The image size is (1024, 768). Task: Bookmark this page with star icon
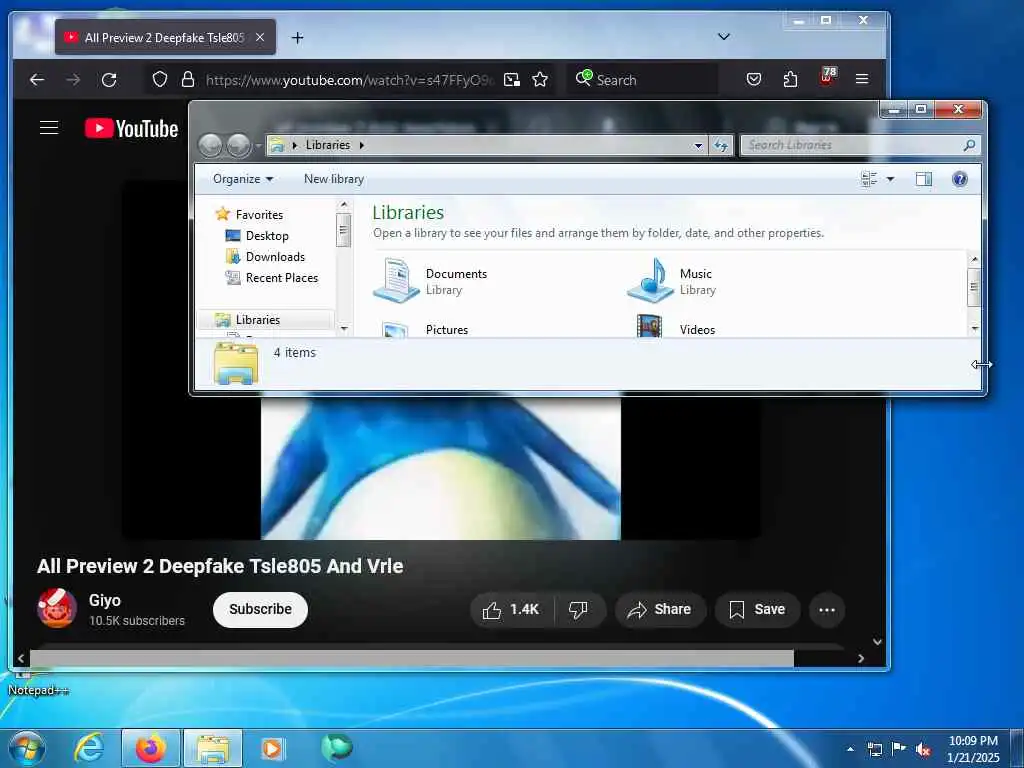click(x=540, y=80)
